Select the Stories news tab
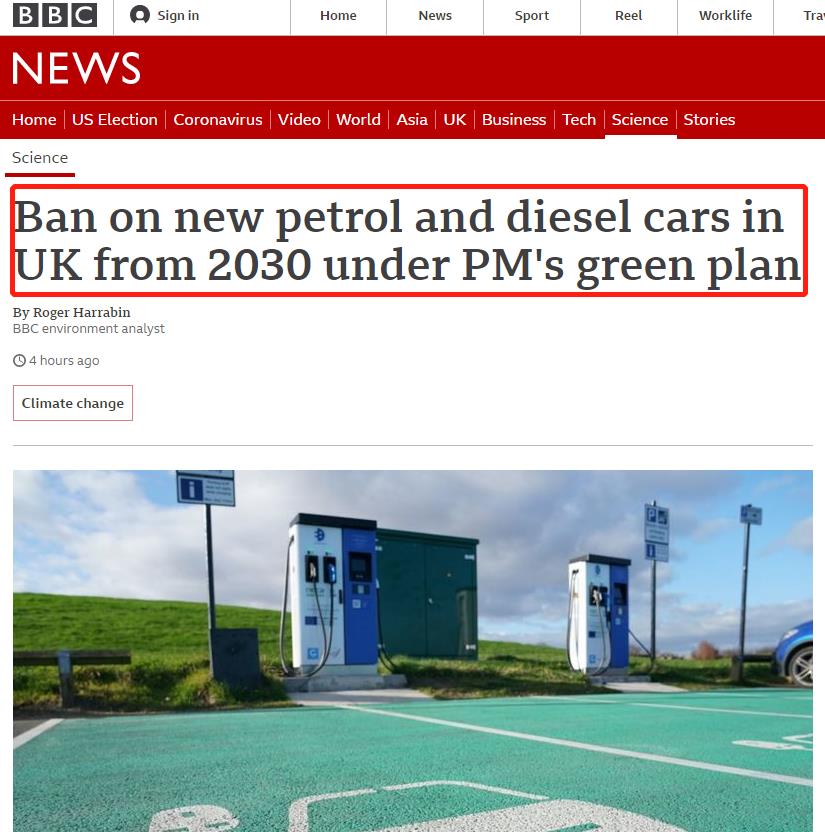 [709, 119]
